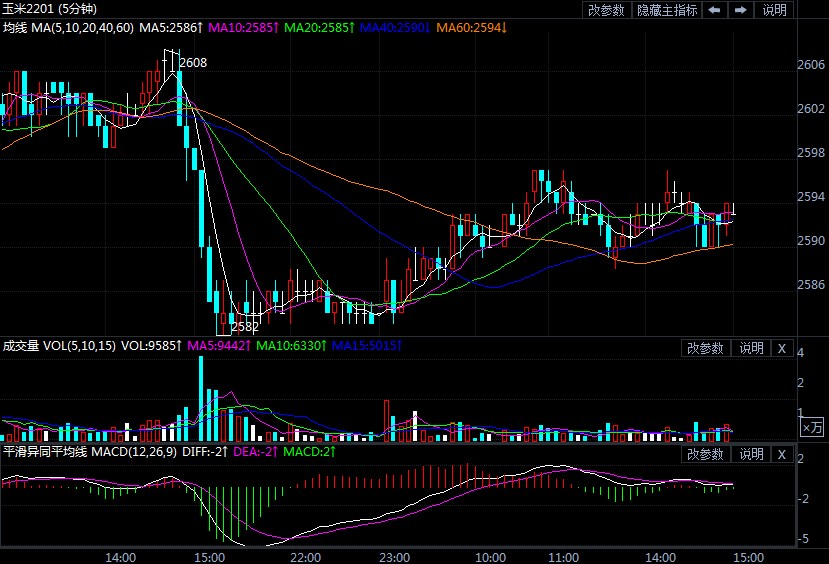Click the 22:00 label on time axis
The width and height of the screenshot is (829, 564).
(x=304, y=556)
